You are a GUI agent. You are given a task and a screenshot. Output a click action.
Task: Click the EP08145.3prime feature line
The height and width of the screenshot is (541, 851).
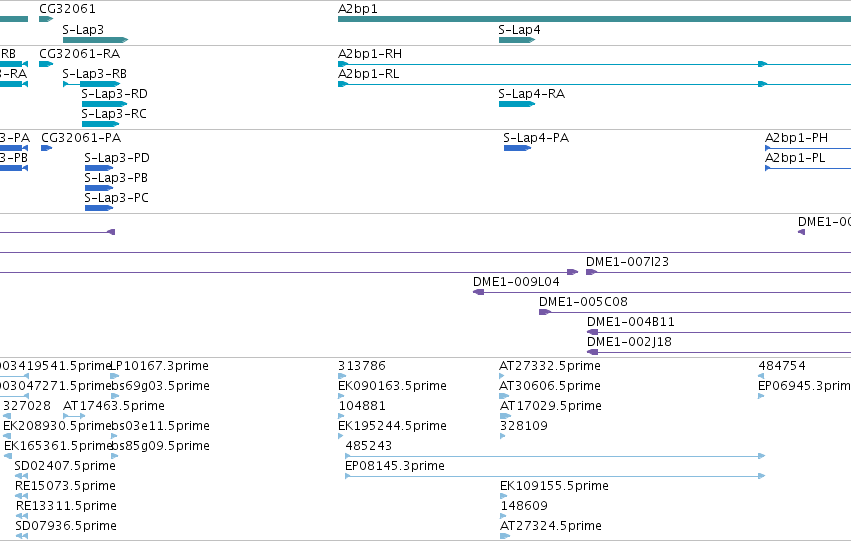pos(555,476)
